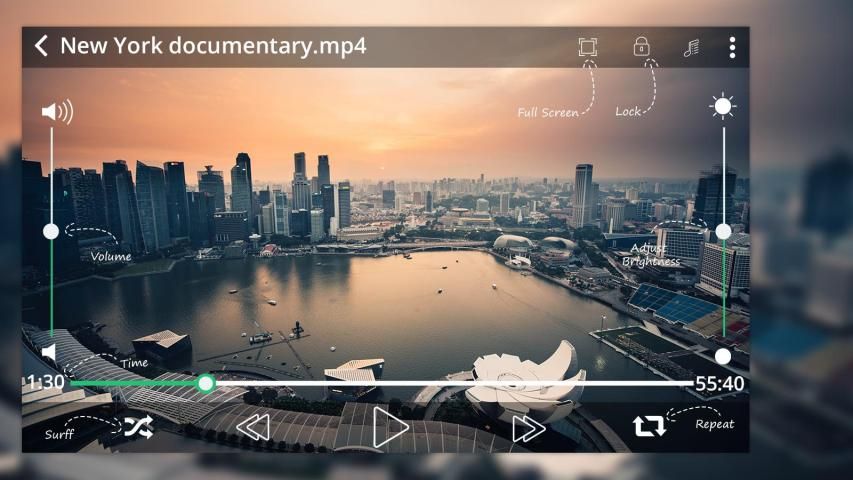
Task: Click the sun brightness icon at top right
Action: (722, 106)
